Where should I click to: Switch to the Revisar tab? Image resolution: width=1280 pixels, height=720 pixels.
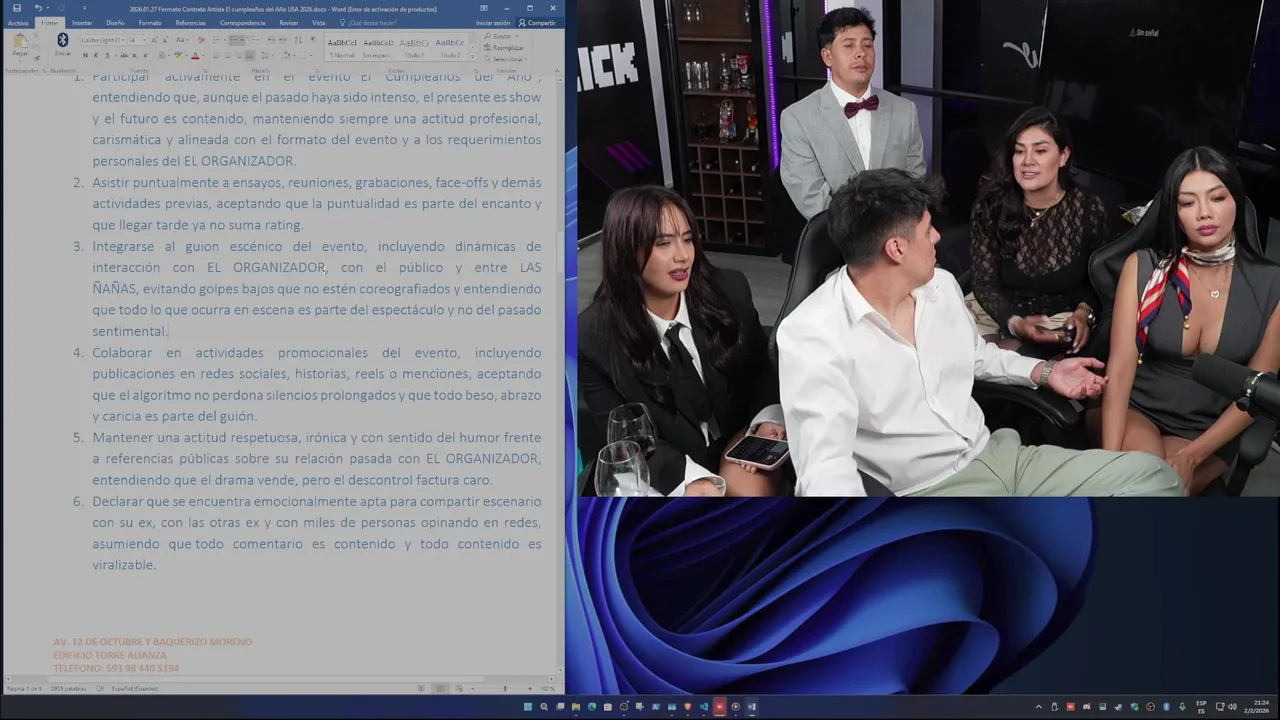click(x=289, y=23)
